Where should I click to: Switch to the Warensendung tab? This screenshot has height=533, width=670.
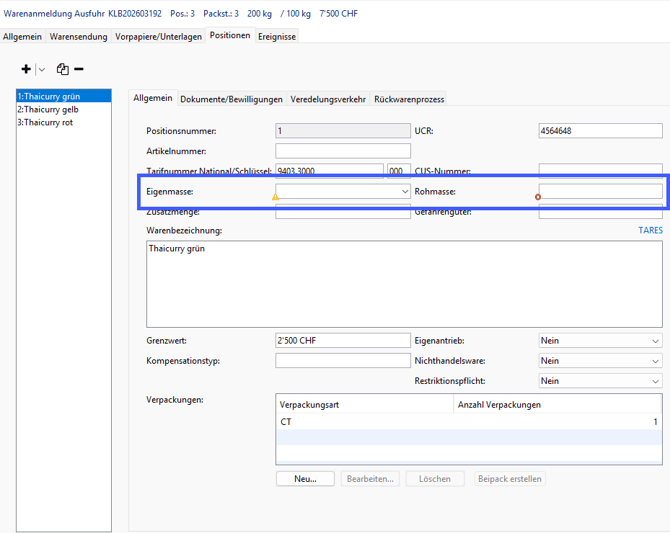coord(79,36)
